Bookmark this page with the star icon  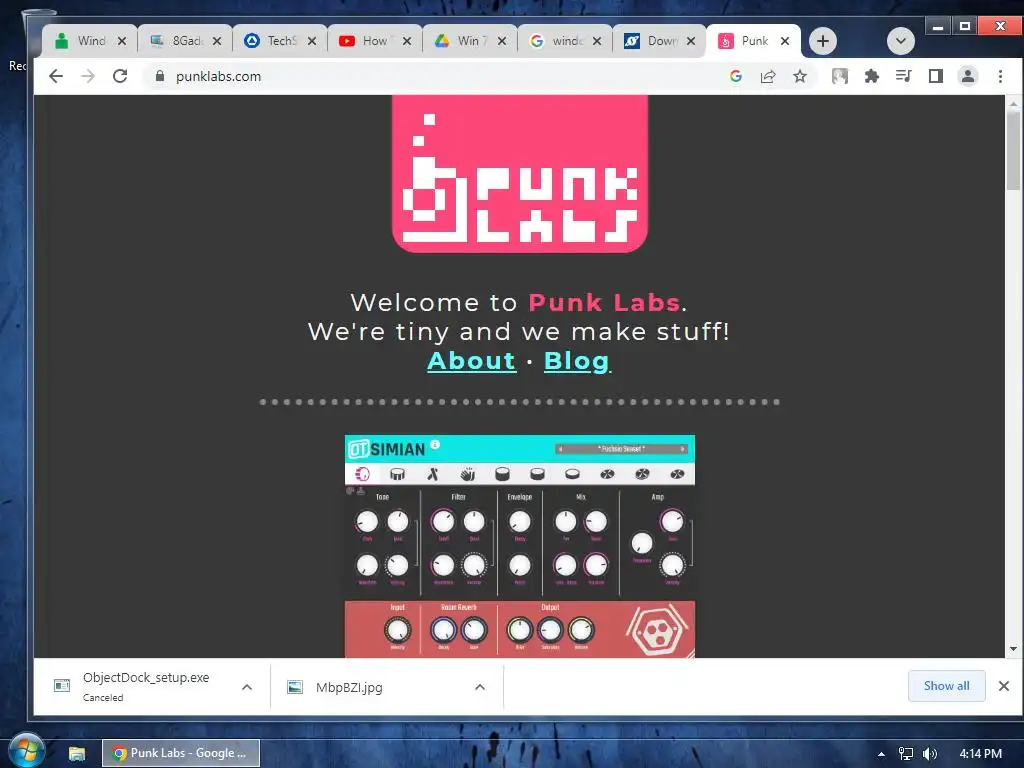[x=800, y=76]
